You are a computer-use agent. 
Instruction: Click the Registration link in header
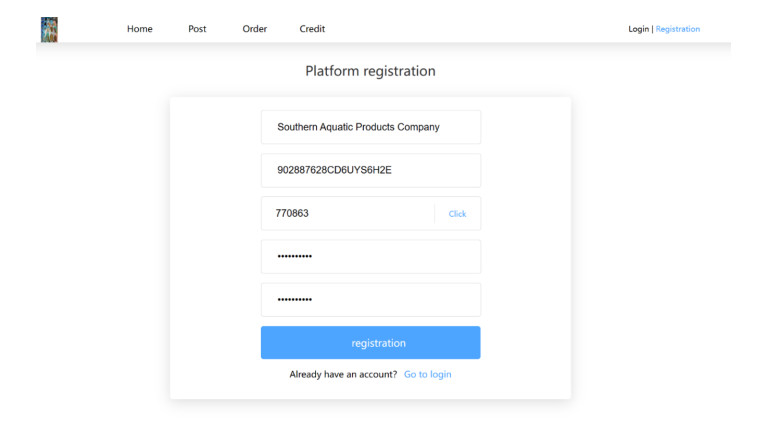678,29
